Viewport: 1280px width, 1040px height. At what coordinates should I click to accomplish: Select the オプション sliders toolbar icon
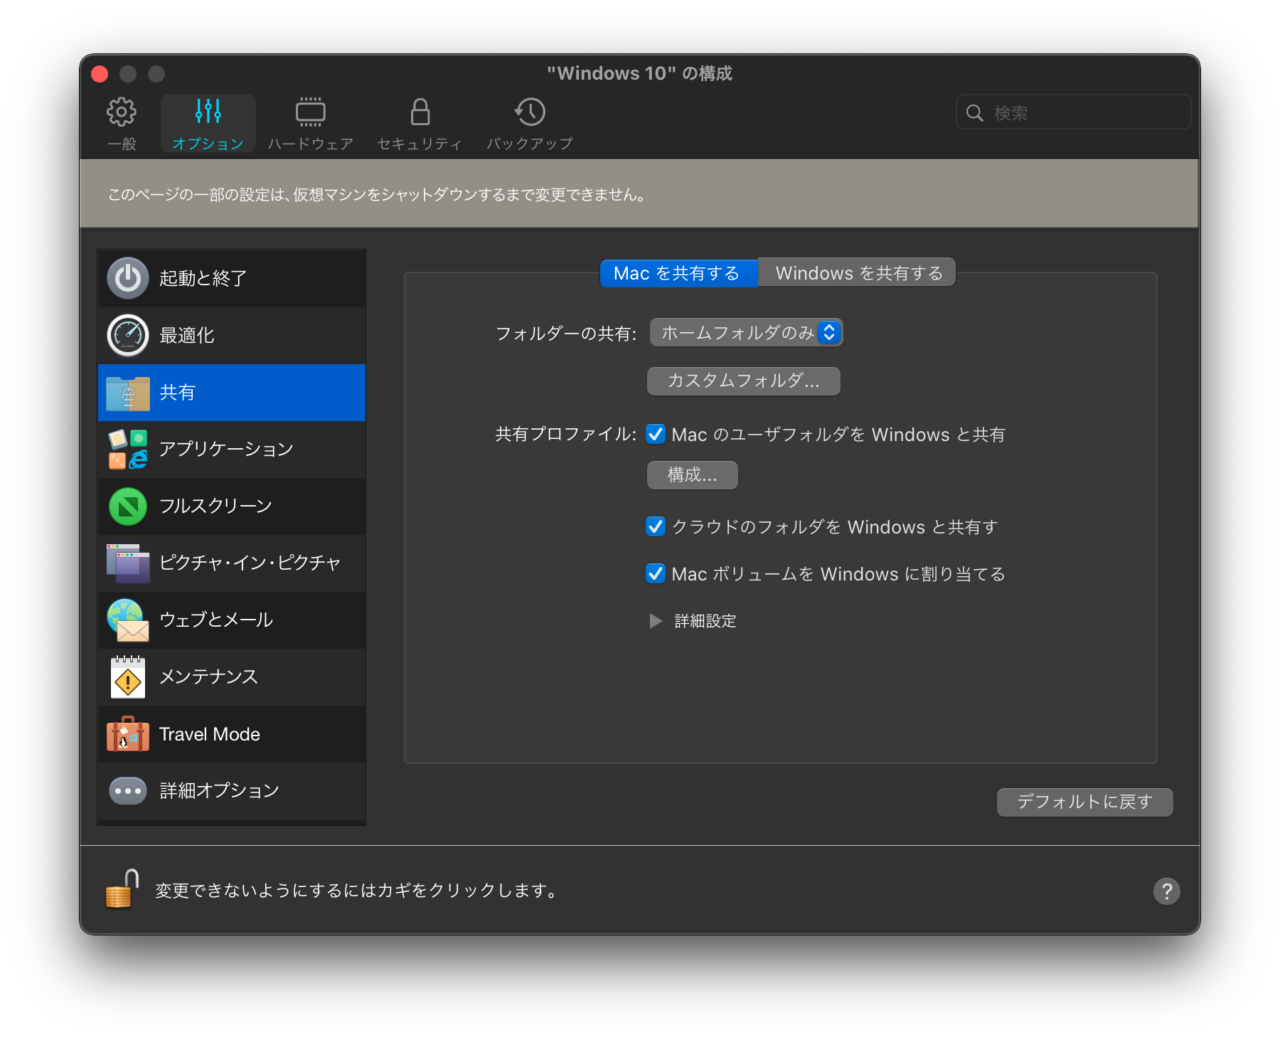click(x=208, y=112)
